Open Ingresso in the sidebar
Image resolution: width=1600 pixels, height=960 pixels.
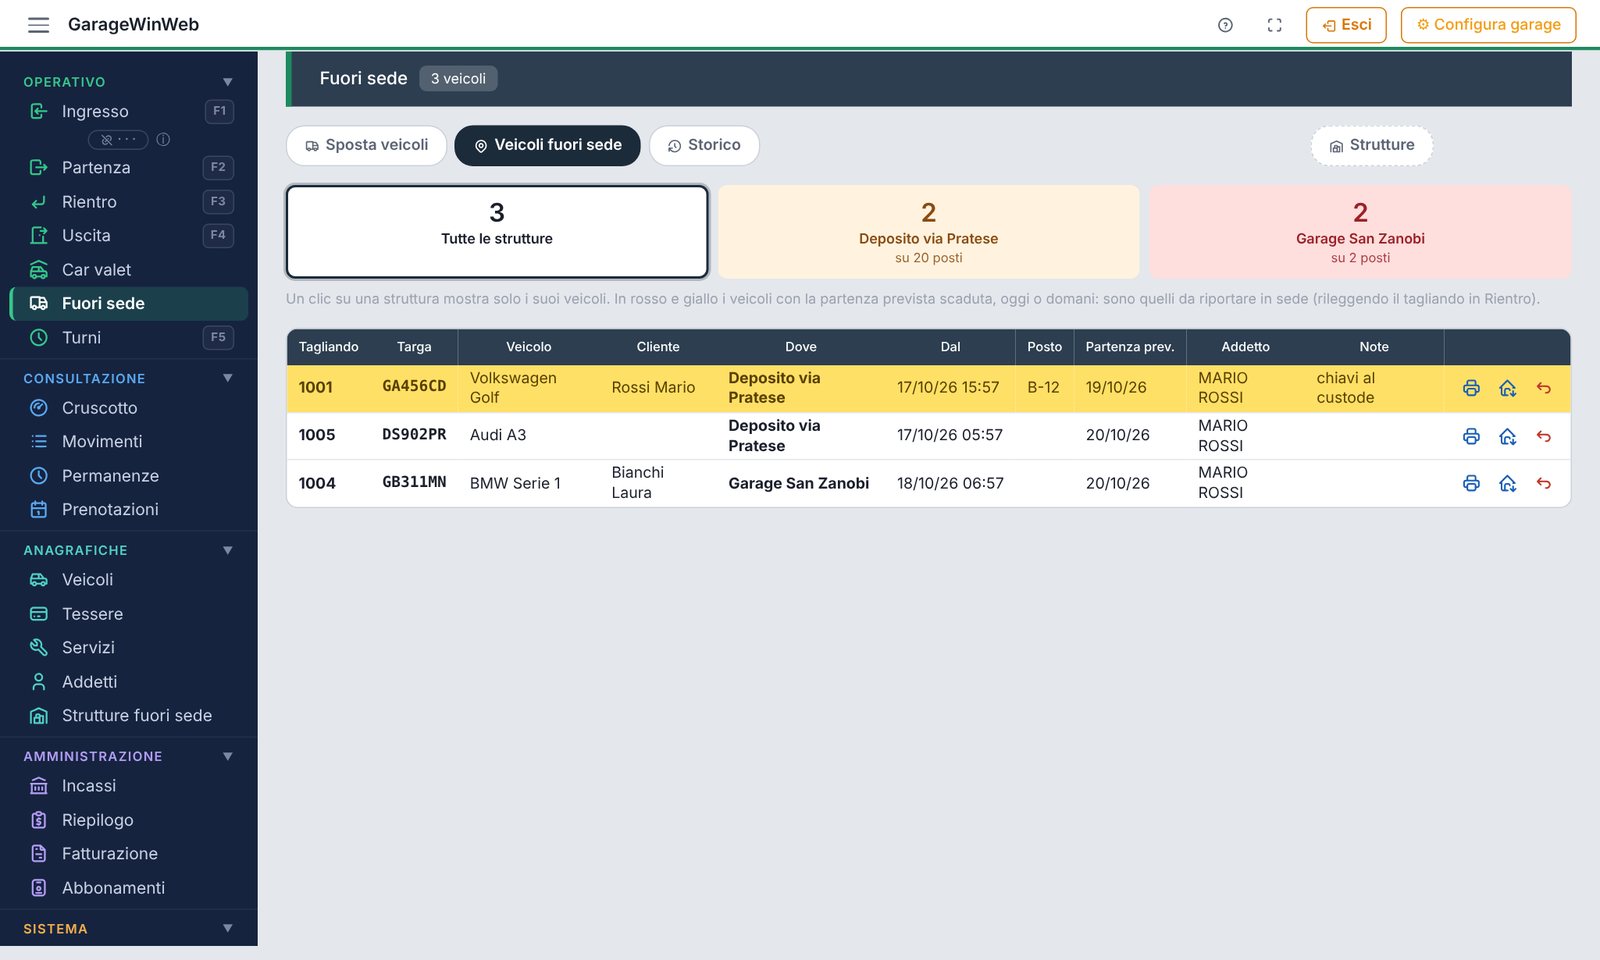[129, 111]
